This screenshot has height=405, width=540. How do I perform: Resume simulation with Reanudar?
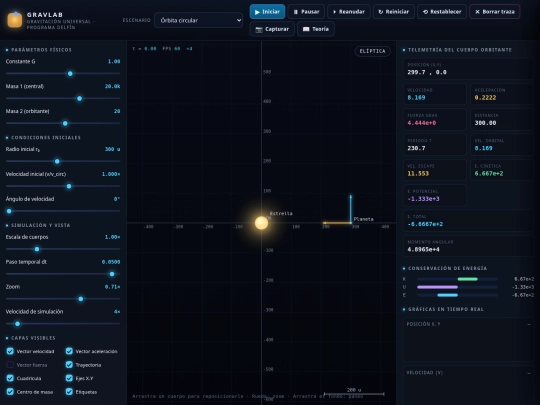click(349, 12)
